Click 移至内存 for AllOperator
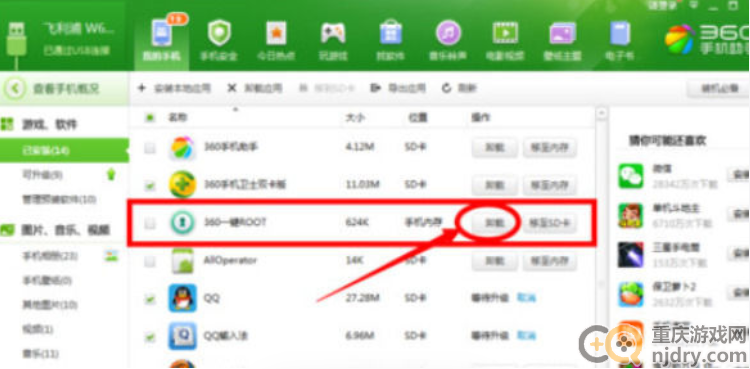Image resolution: width=750 pixels, height=369 pixels. [x=549, y=261]
